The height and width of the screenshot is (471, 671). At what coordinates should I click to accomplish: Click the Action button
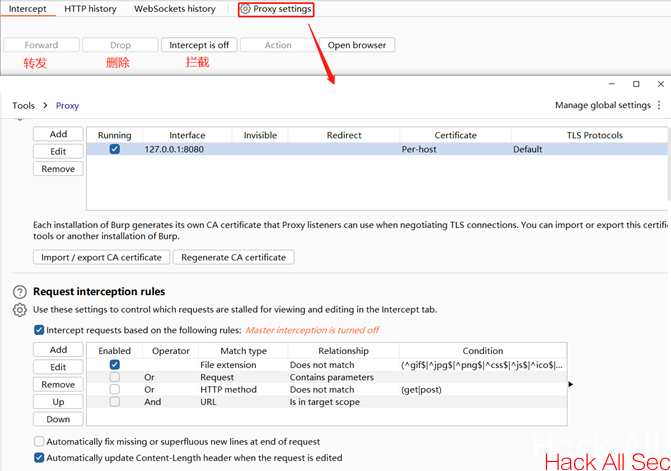tap(278, 45)
